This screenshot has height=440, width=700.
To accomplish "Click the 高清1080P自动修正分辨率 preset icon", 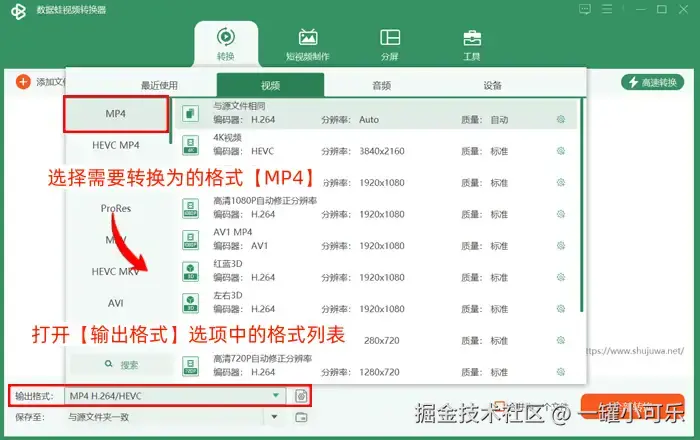I will (191, 208).
